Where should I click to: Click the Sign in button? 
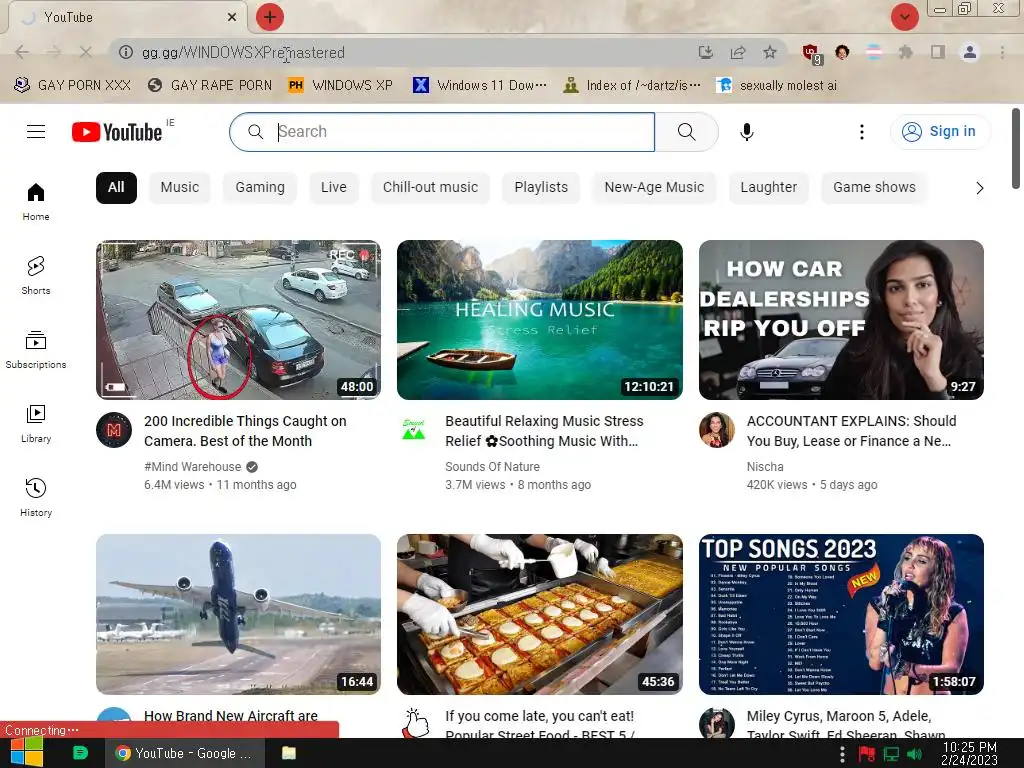[x=940, y=131]
